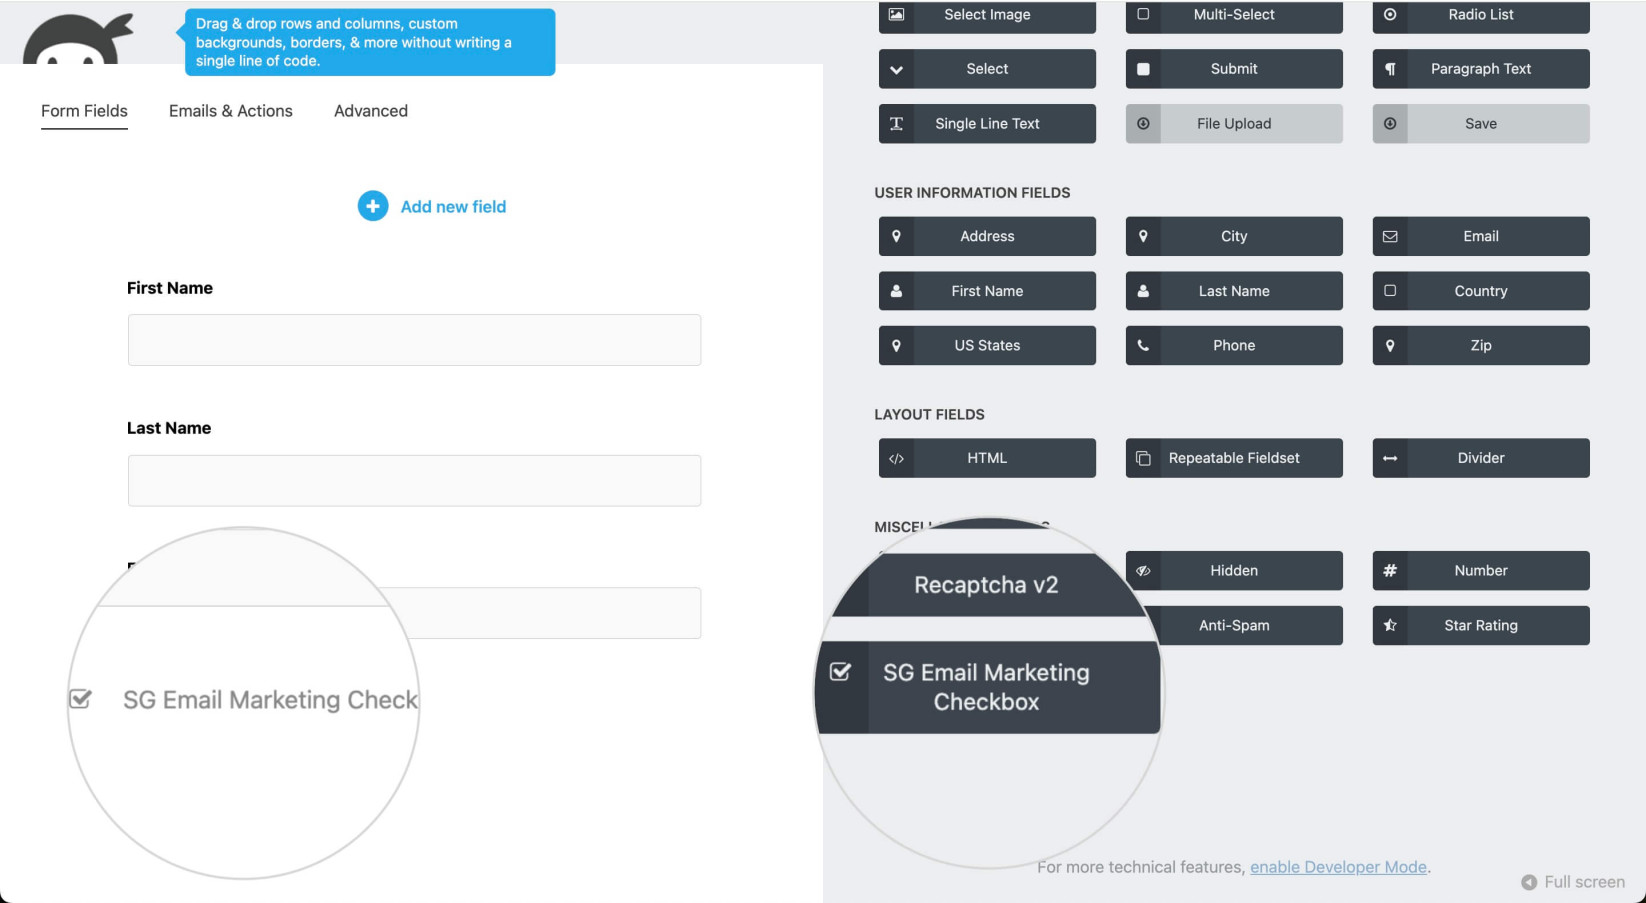Click the Number field hash icon

point(1390,571)
